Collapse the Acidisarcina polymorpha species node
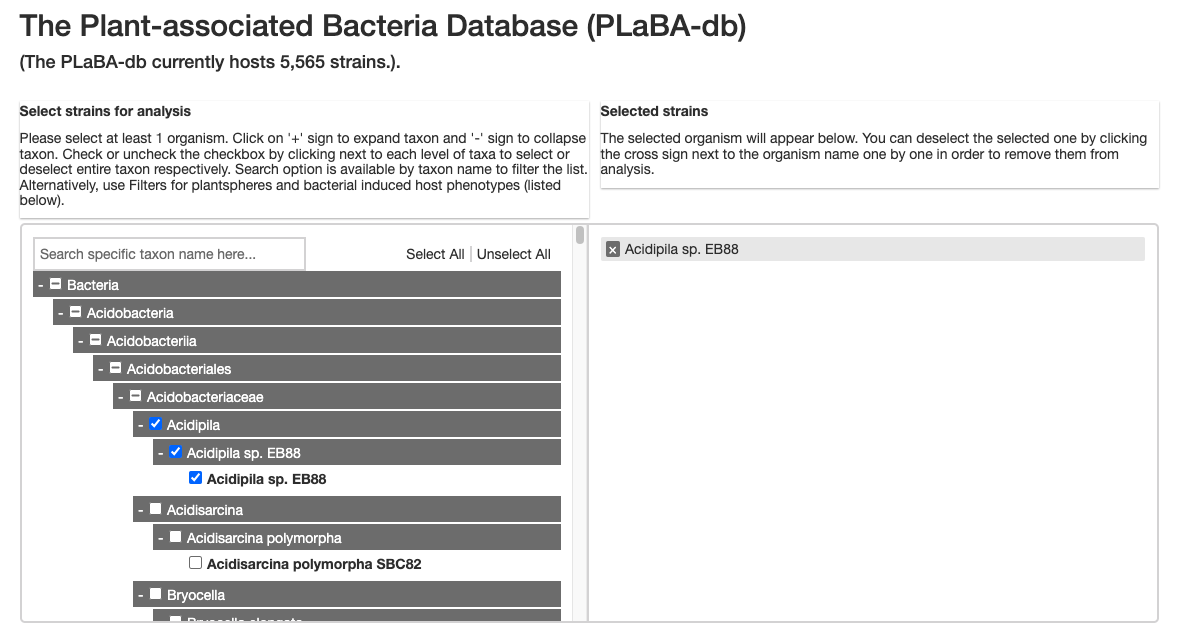The image size is (1194, 641). (x=161, y=539)
